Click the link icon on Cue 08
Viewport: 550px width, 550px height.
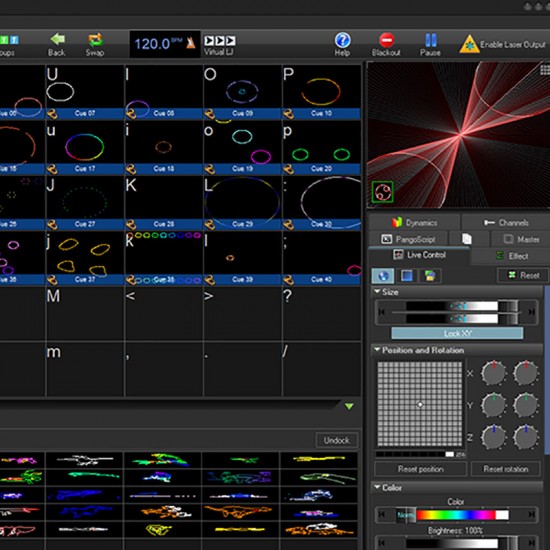tap(131, 114)
